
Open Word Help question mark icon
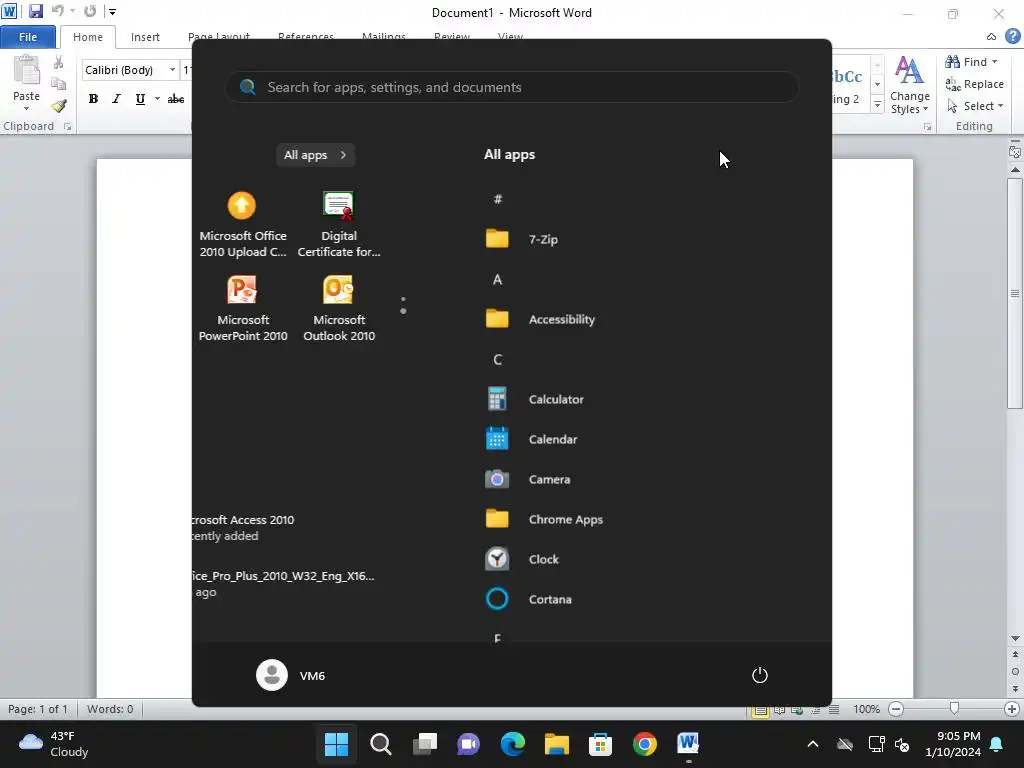1012,37
